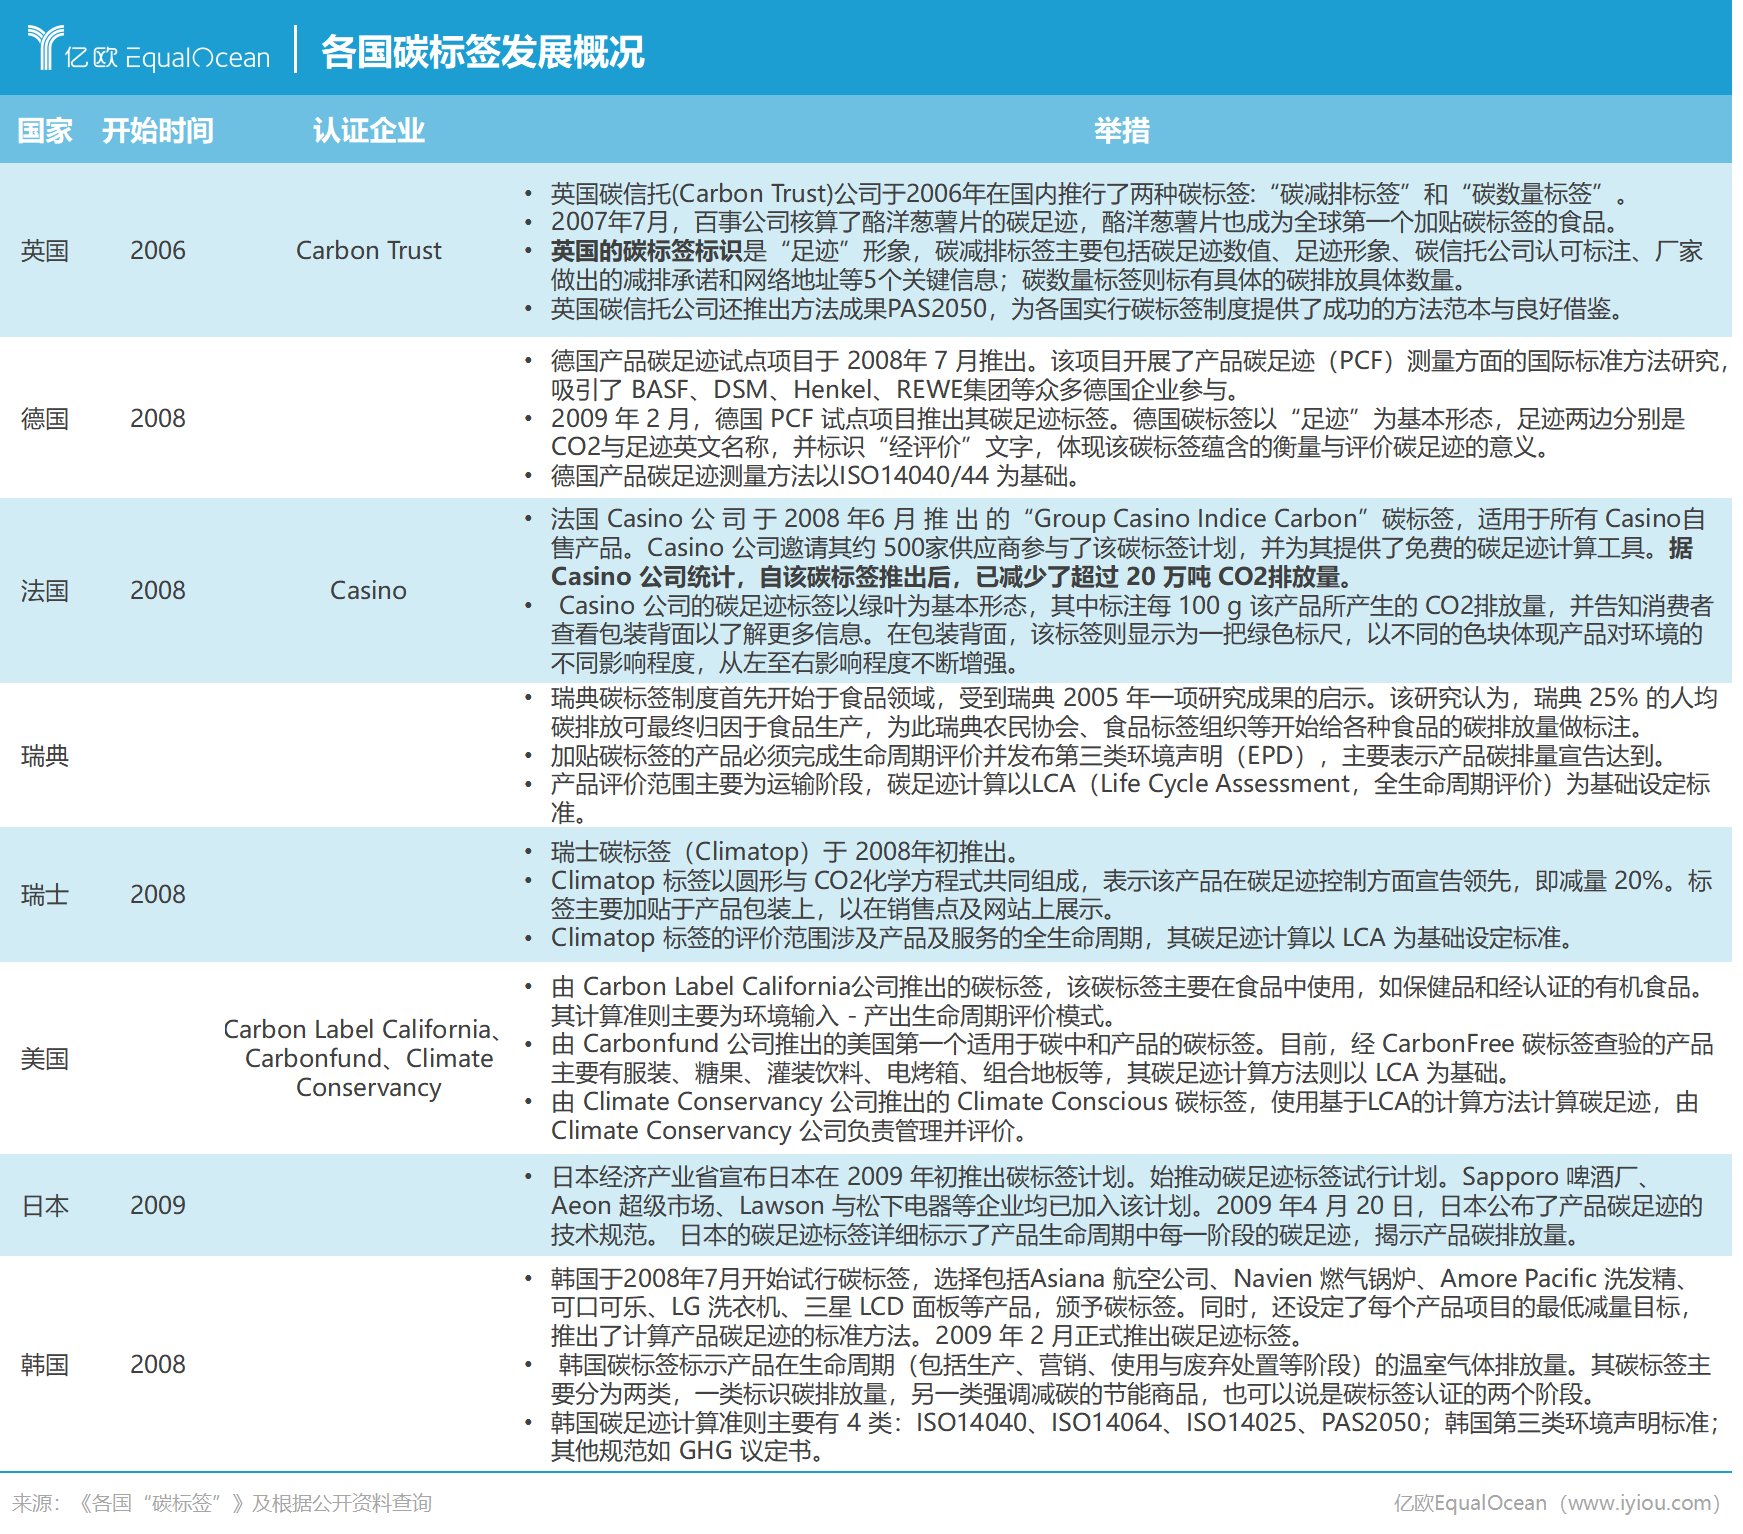Select the 举措 column header
Viewport: 1743px width, 1534px height.
pyautogui.click(x=1122, y=130)
